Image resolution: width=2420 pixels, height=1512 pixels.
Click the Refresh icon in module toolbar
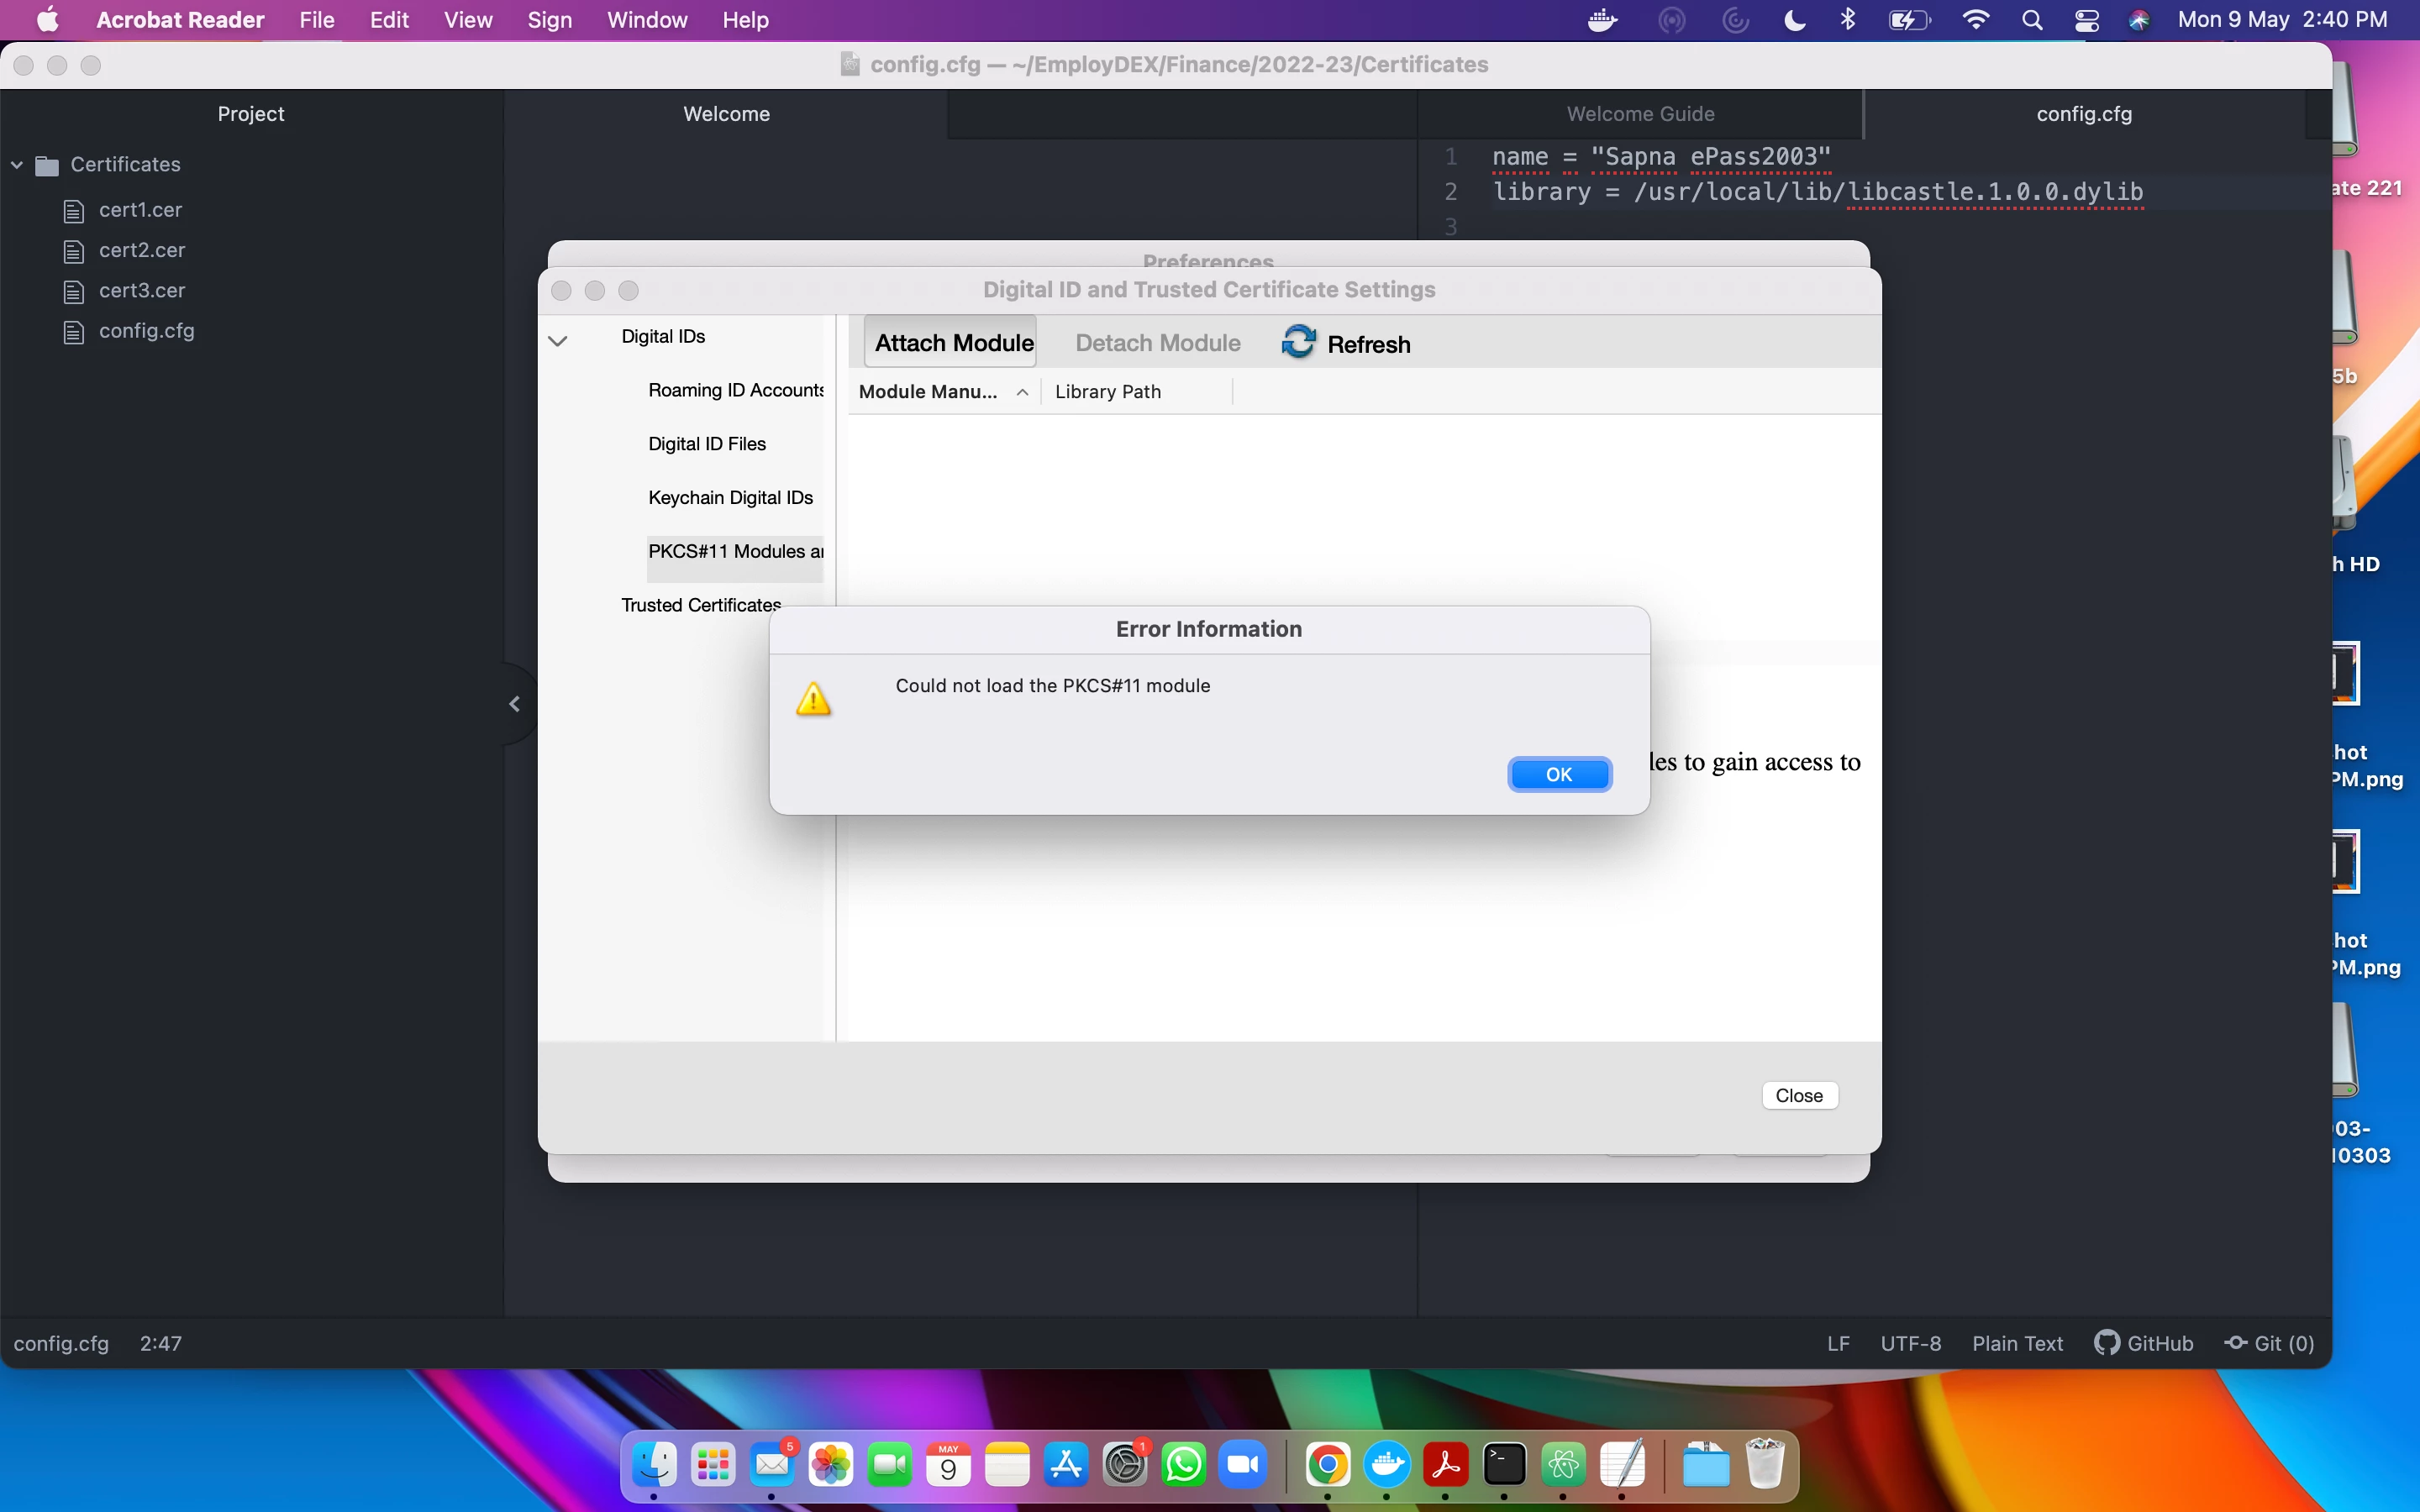coord(1298,342)
